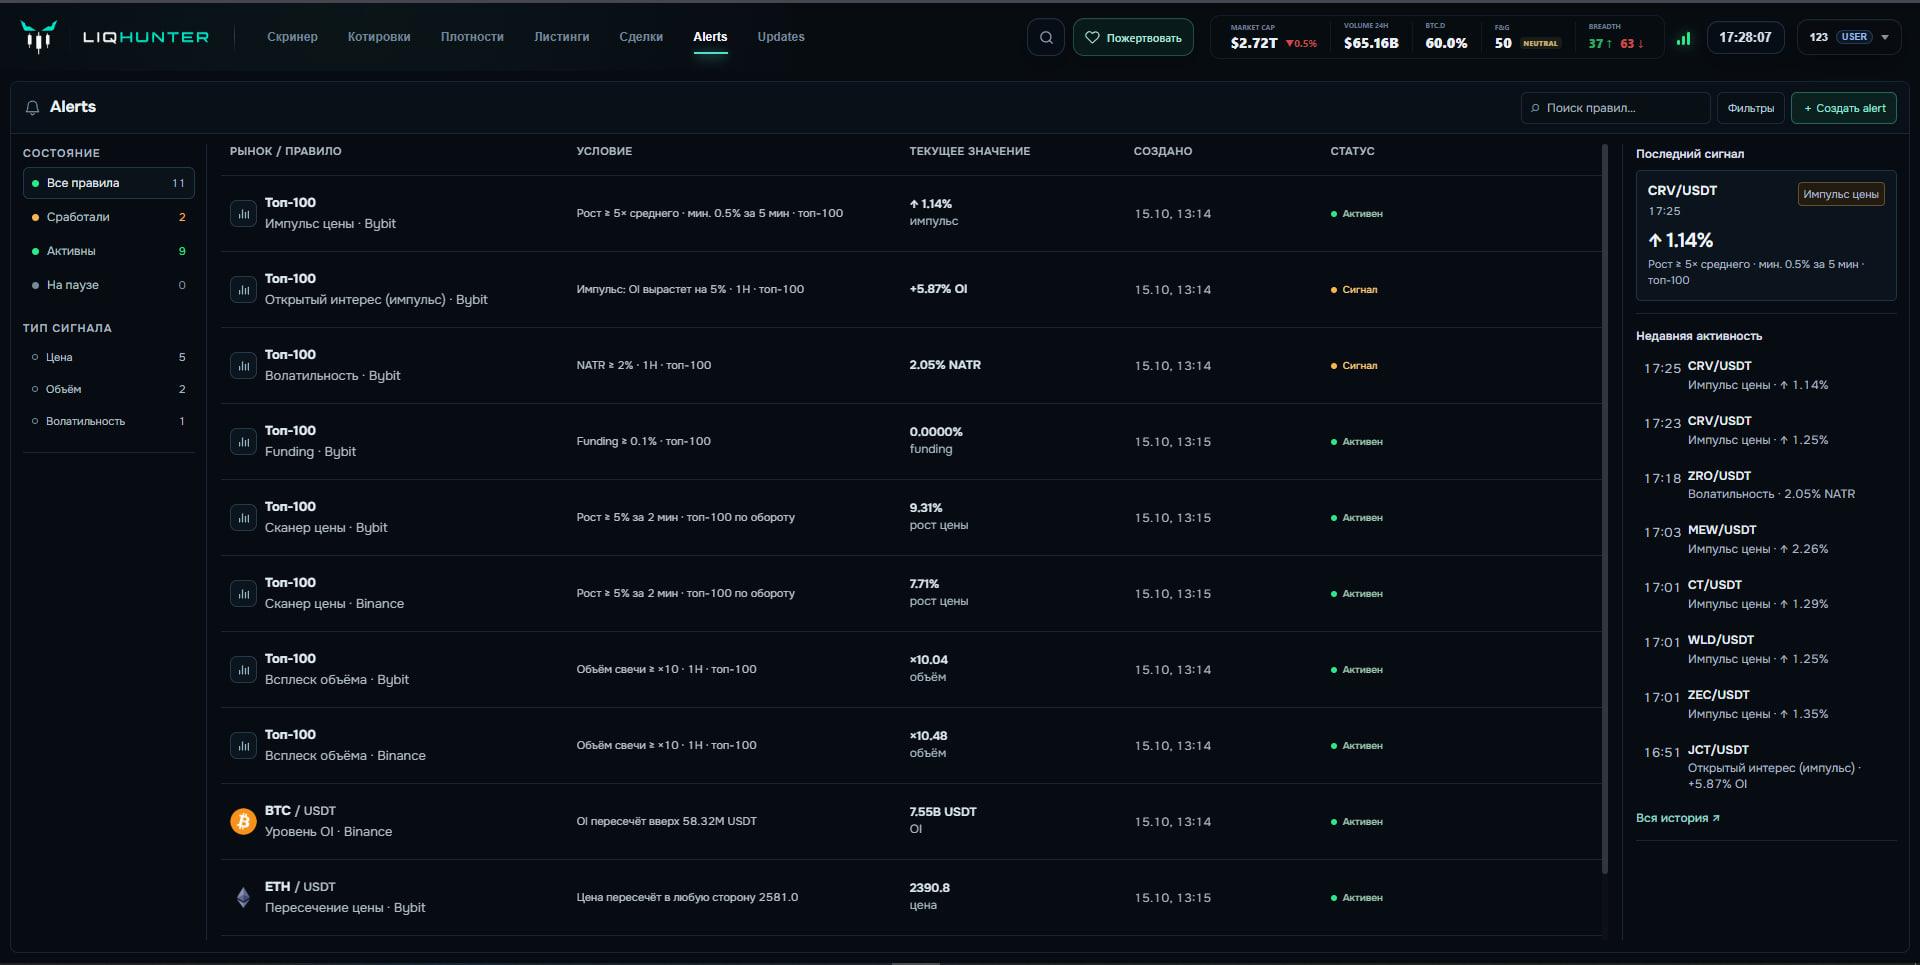The width and height of the screenshot is (1920, 965).
Task: Click the Bitcoin coin icon in BTC / USDT row
Action: click(x=243, y=821)
